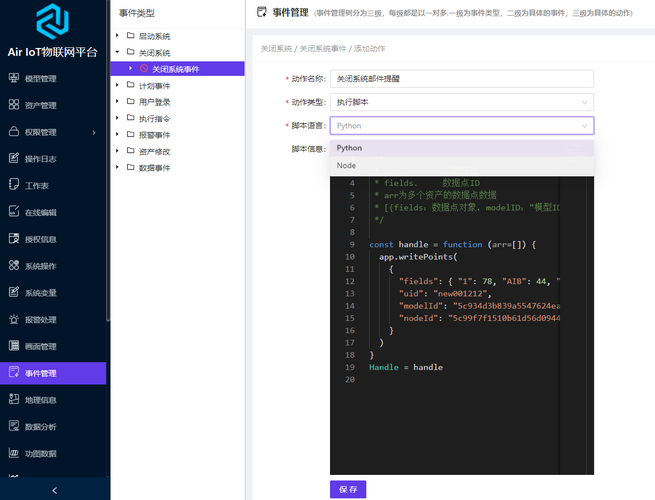Click the folder icon beside 关闭系统

point(131,52)
